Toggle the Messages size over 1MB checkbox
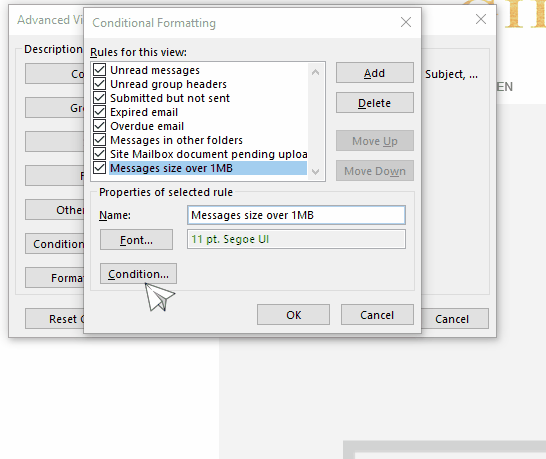Screen dimensions: 546x459 click(x=100, y=168)
